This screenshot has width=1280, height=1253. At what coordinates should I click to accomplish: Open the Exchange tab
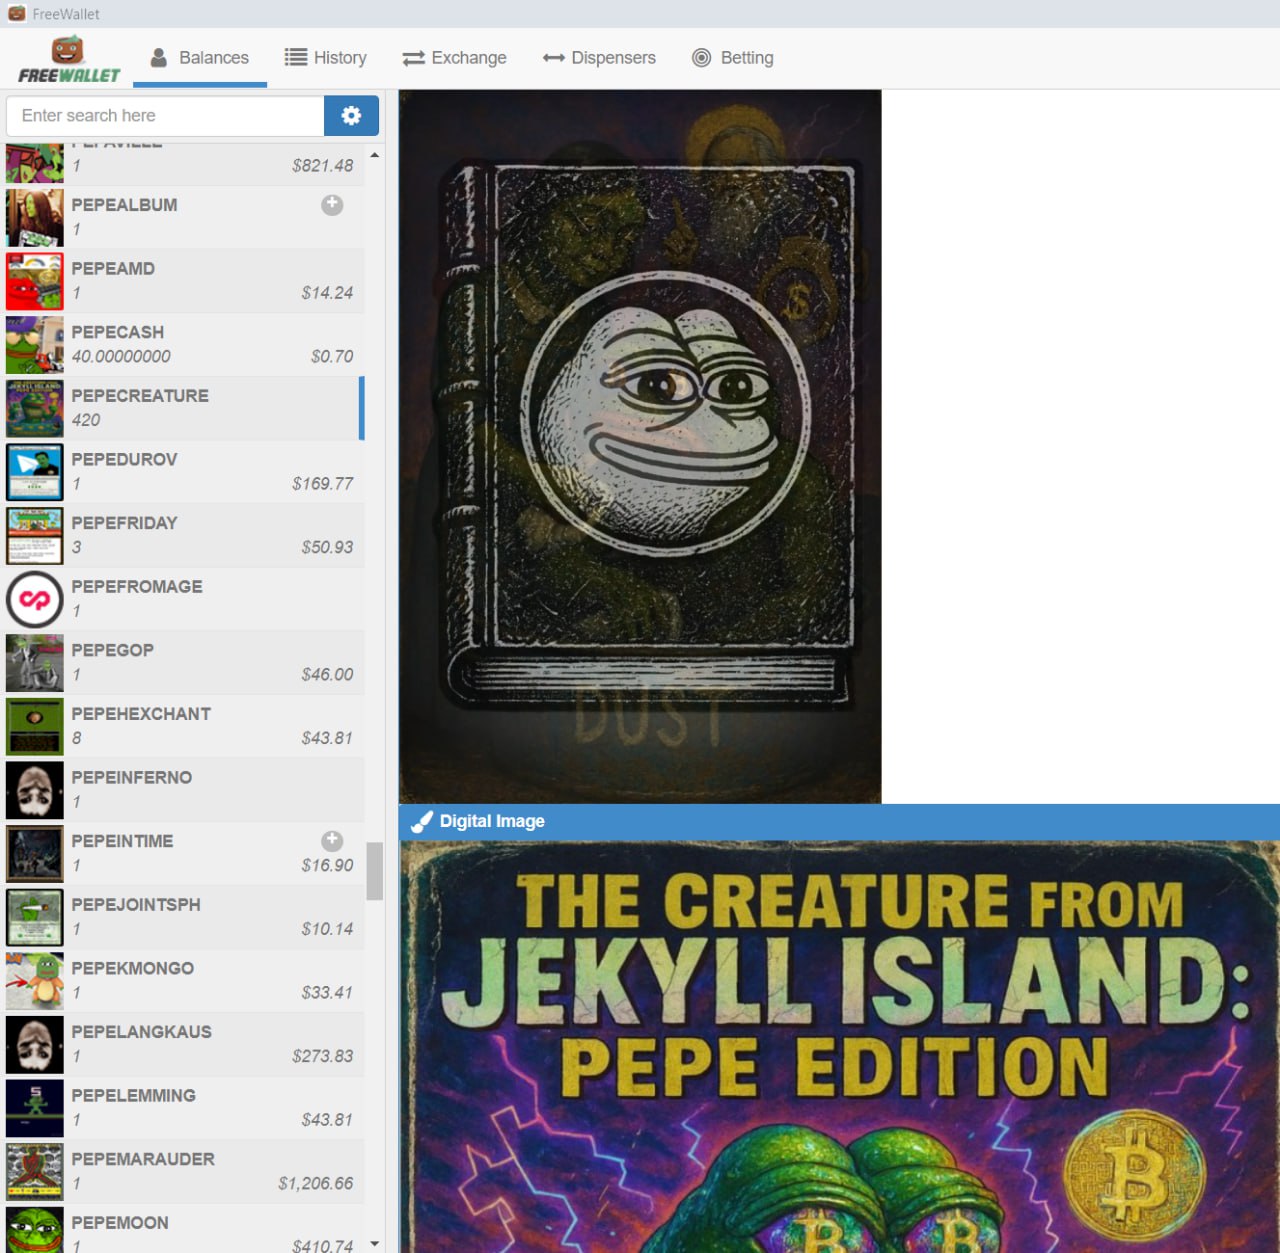pyautogui.click(x=455, y=58)
